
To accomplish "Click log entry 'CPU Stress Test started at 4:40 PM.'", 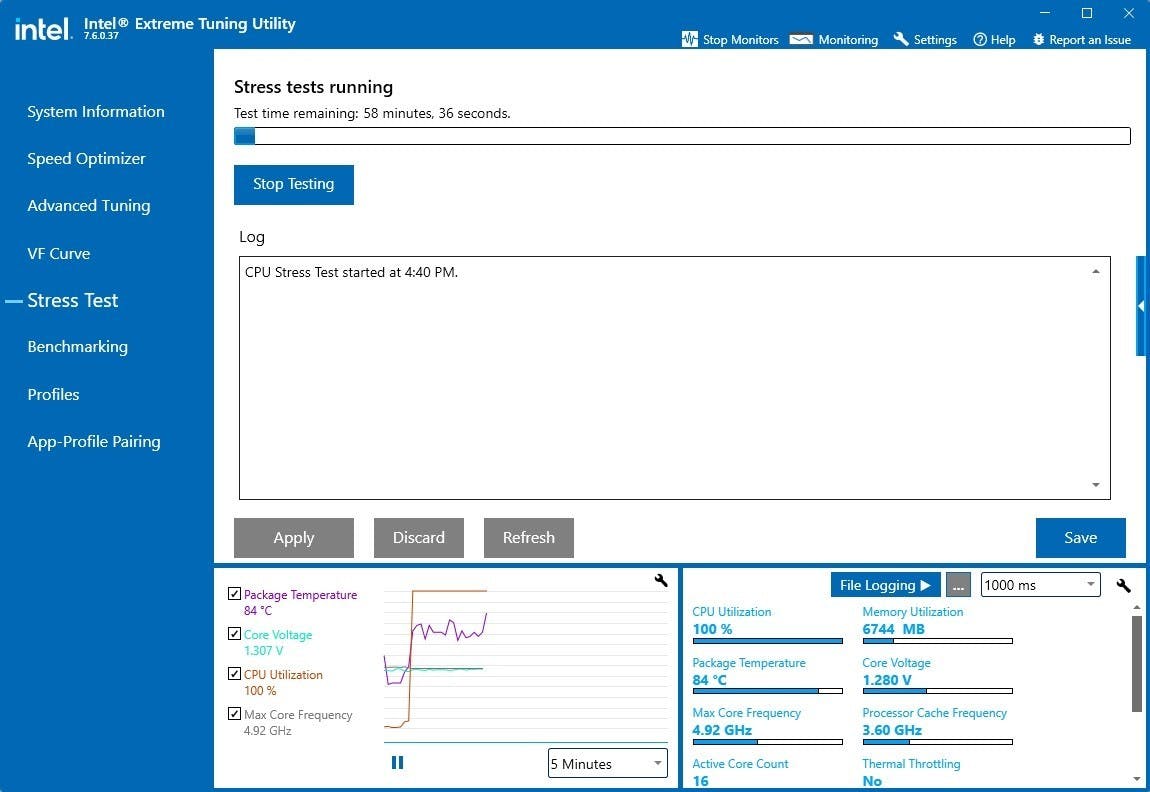I will [x=351, y=272].
